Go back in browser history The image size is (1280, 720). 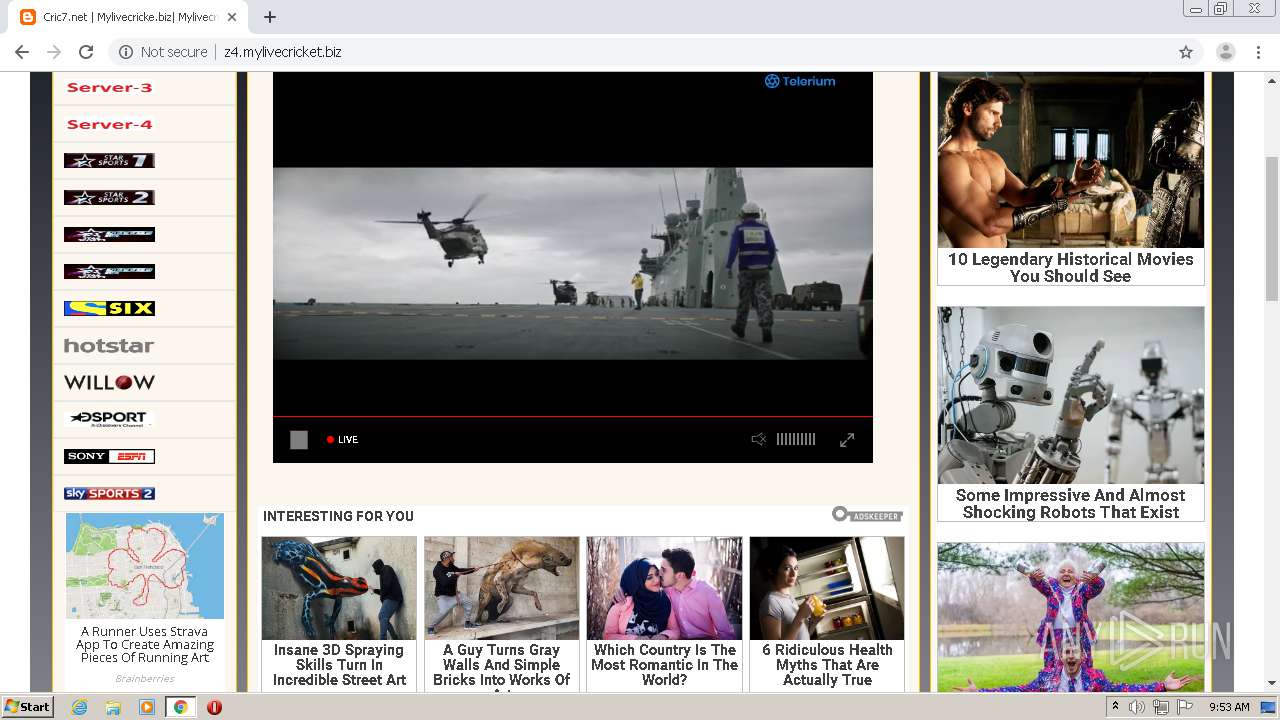tap(22, 52)
